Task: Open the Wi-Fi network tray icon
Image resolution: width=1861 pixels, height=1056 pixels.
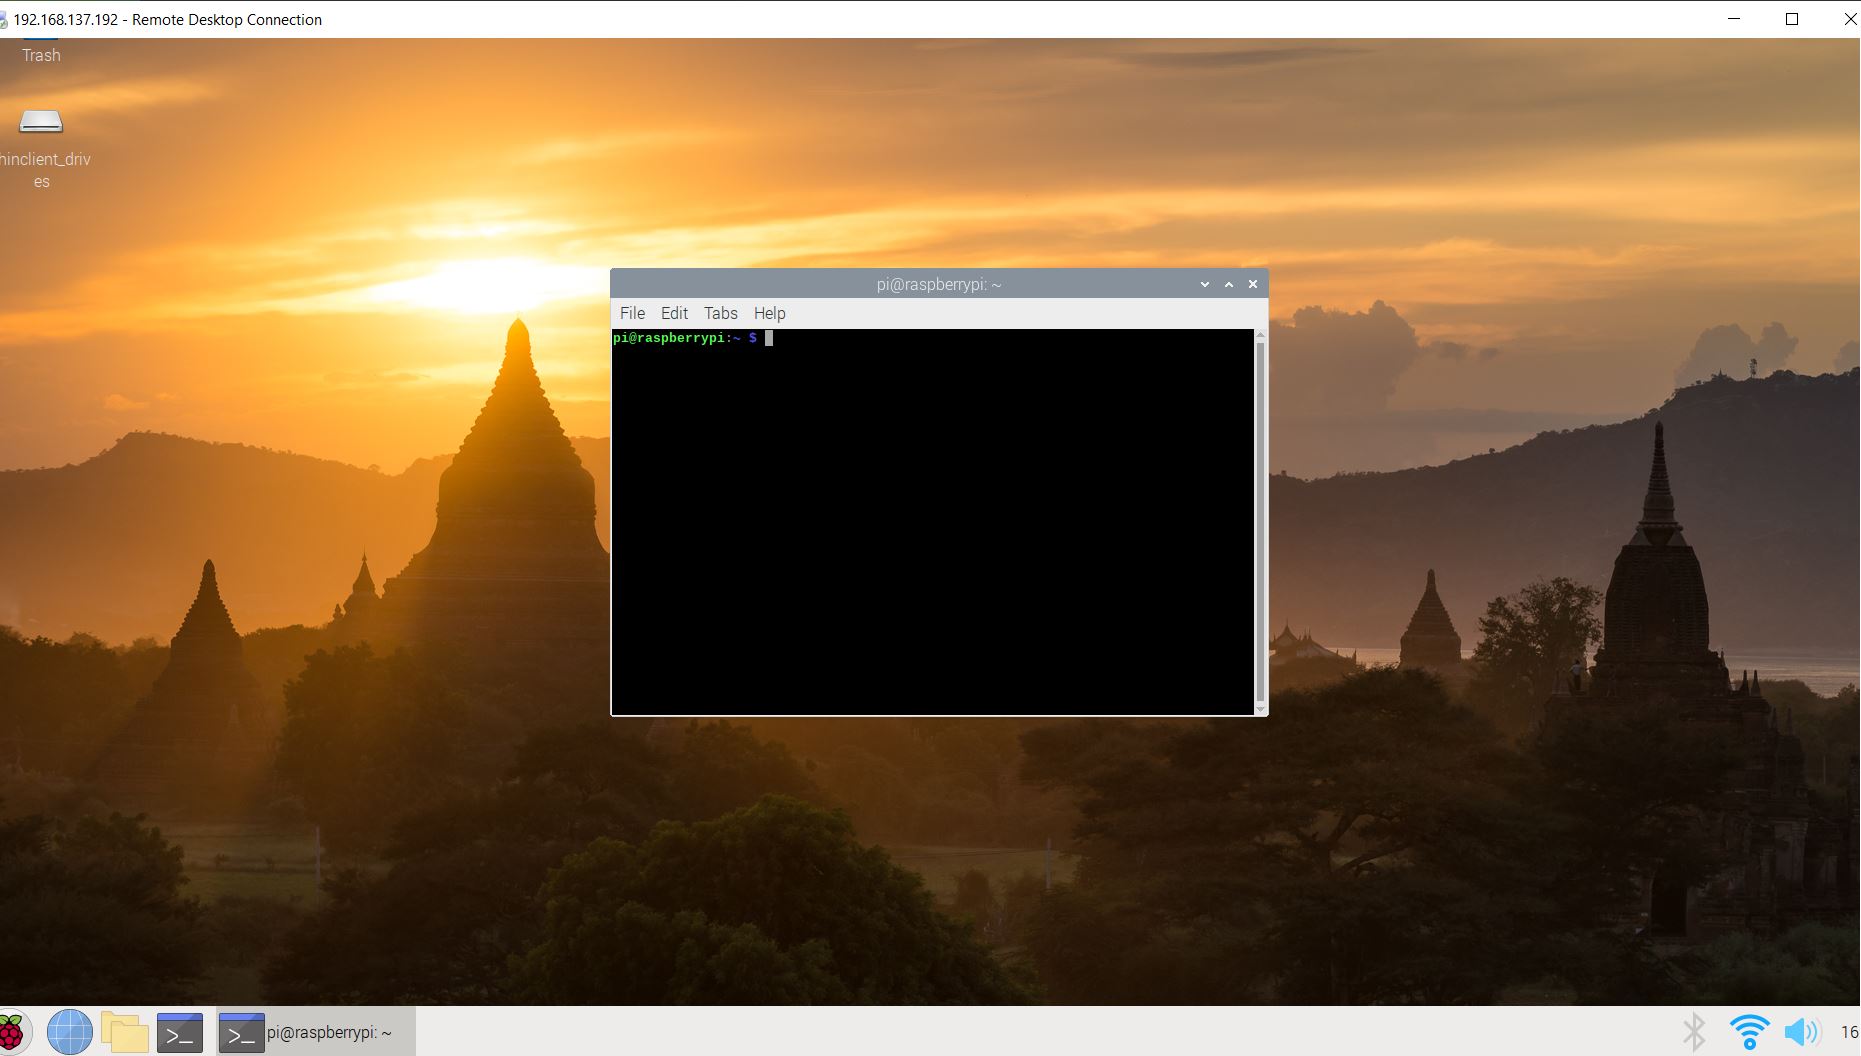Action: point(1749,1032)
